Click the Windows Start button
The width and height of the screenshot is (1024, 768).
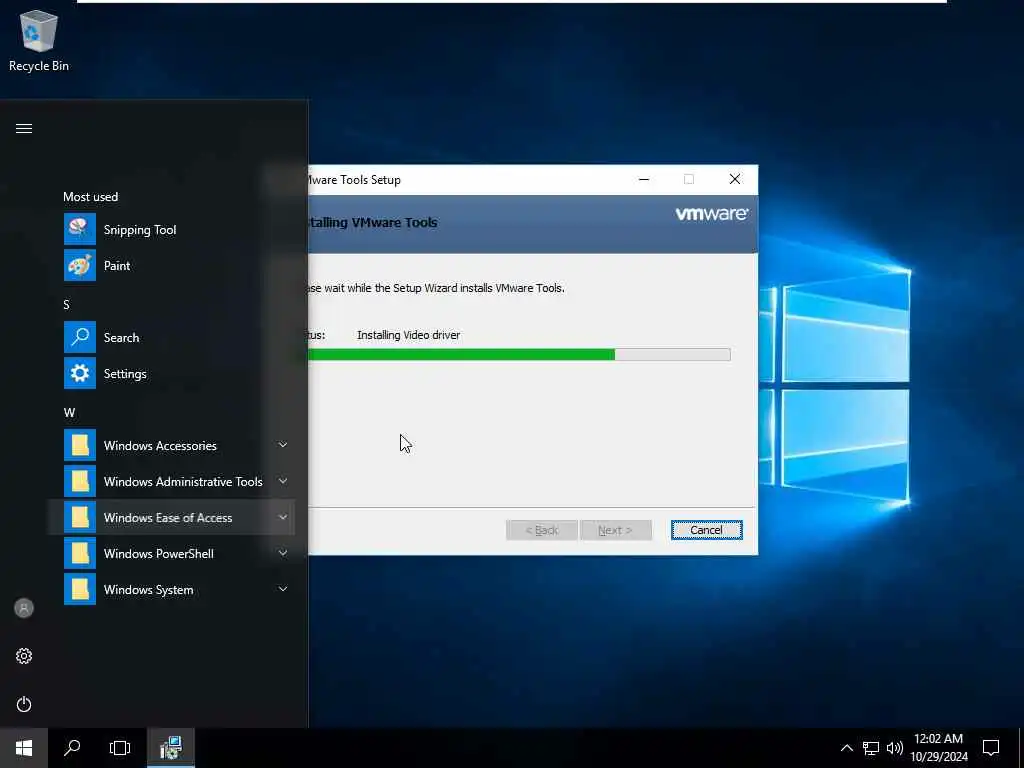click(24, 748)
